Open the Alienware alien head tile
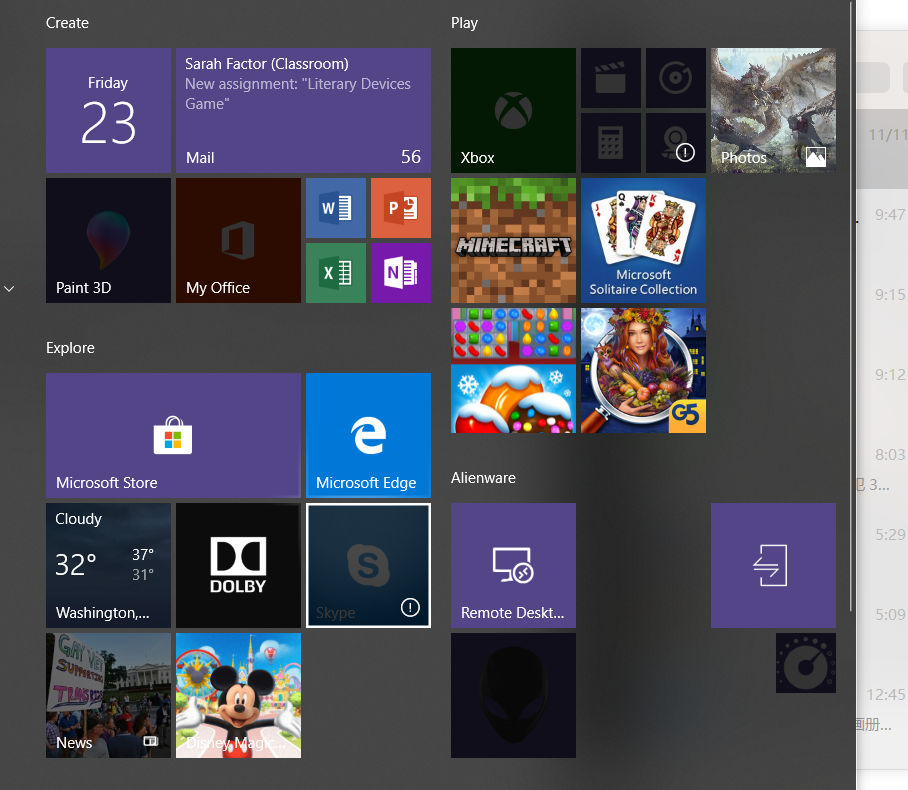The image size is (908, 790). [513, 696]
